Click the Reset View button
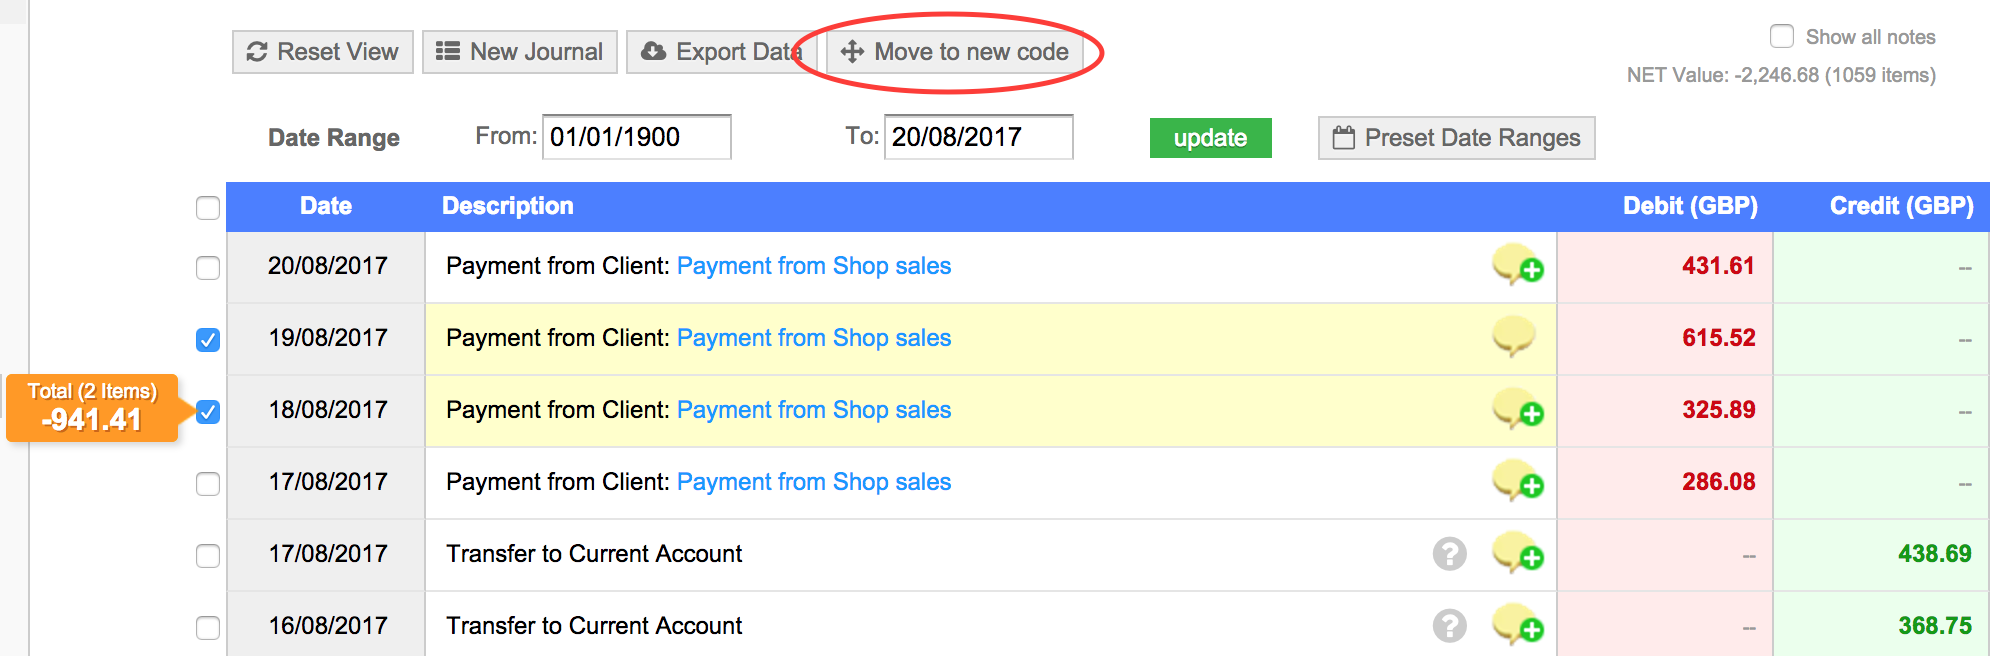Viewport: 1990px width, 656px height. pyautogui.click(x=322, y=52)
